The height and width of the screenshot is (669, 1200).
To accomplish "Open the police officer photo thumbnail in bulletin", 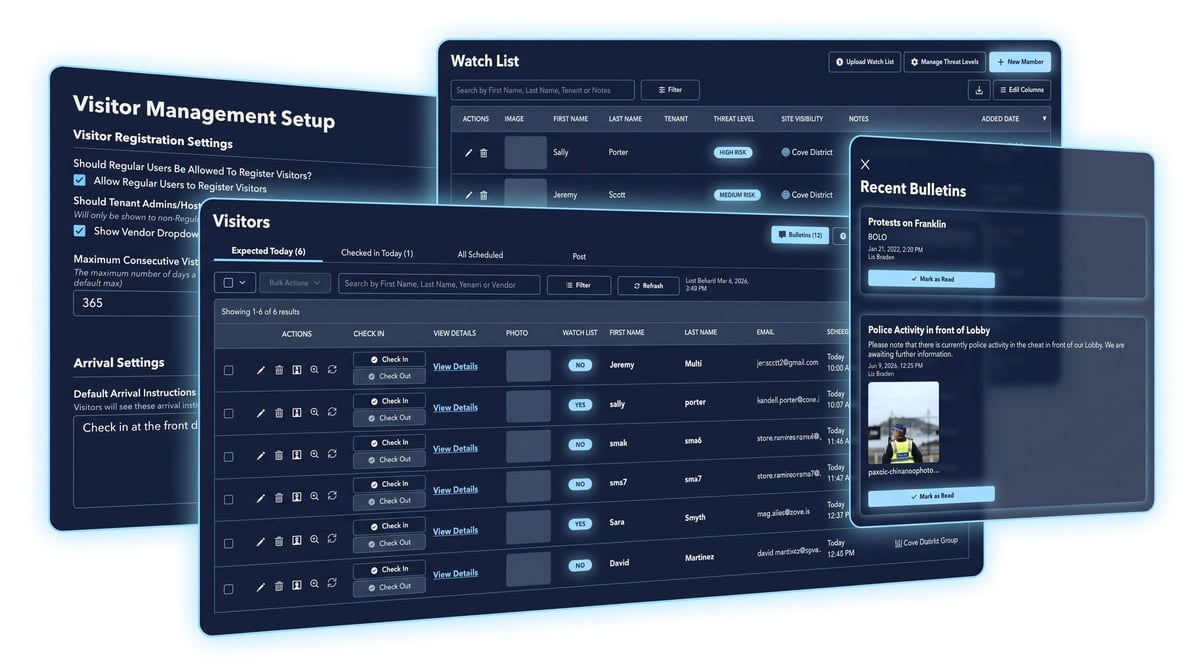I will click(903, 423).
